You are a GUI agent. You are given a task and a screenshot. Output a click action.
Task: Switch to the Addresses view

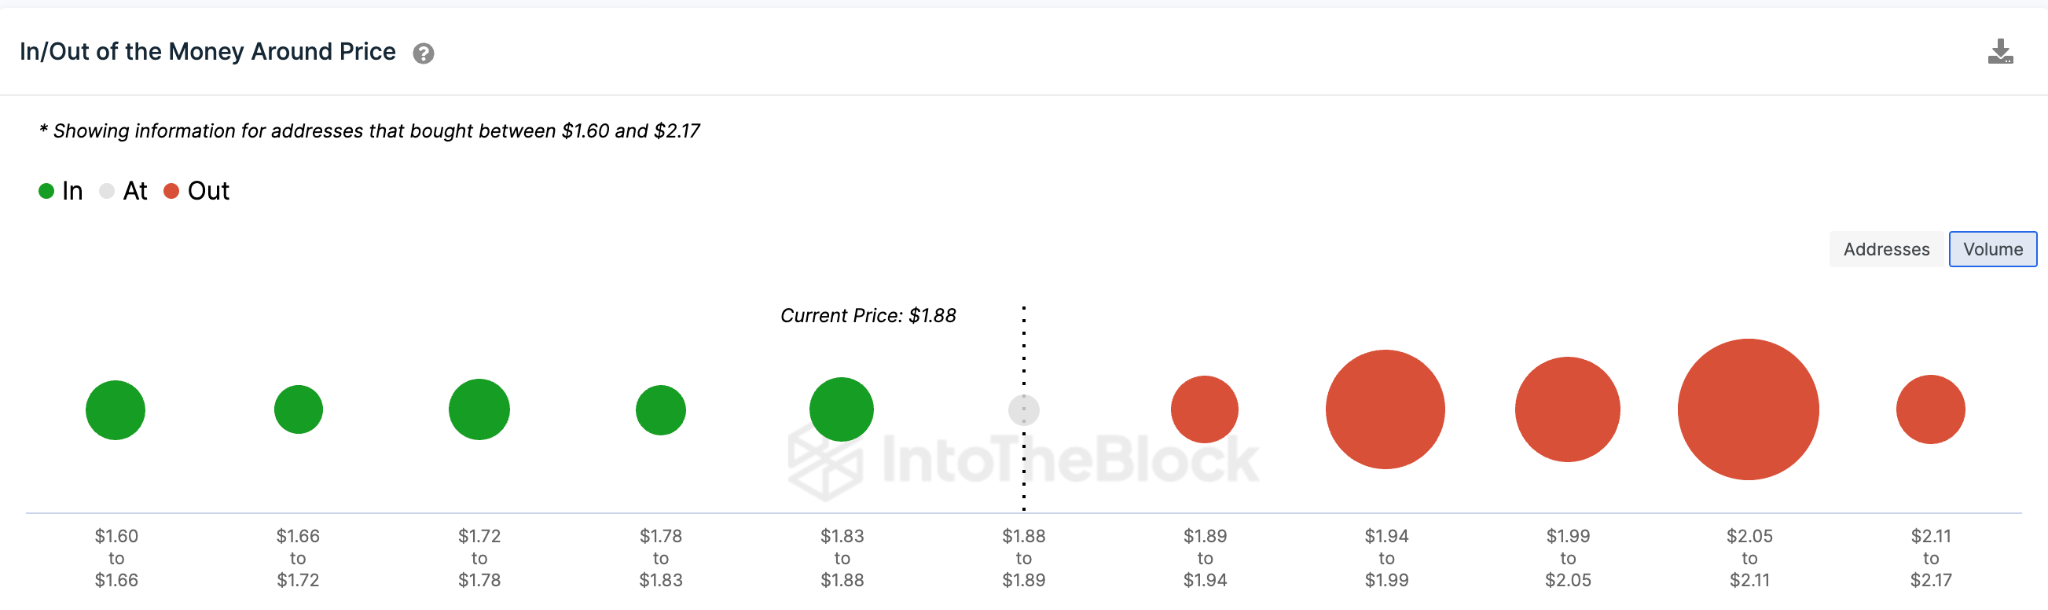1886,249
